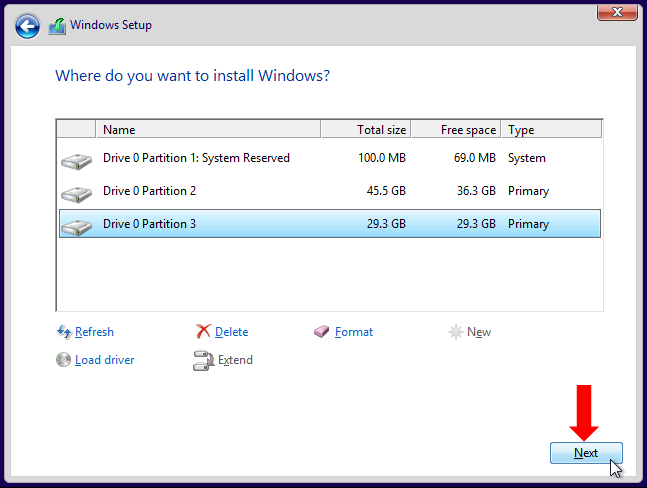This screenshot has width=647, height=488.
Task: Click the Windows Setup title icon
Action: coord(57,26)
